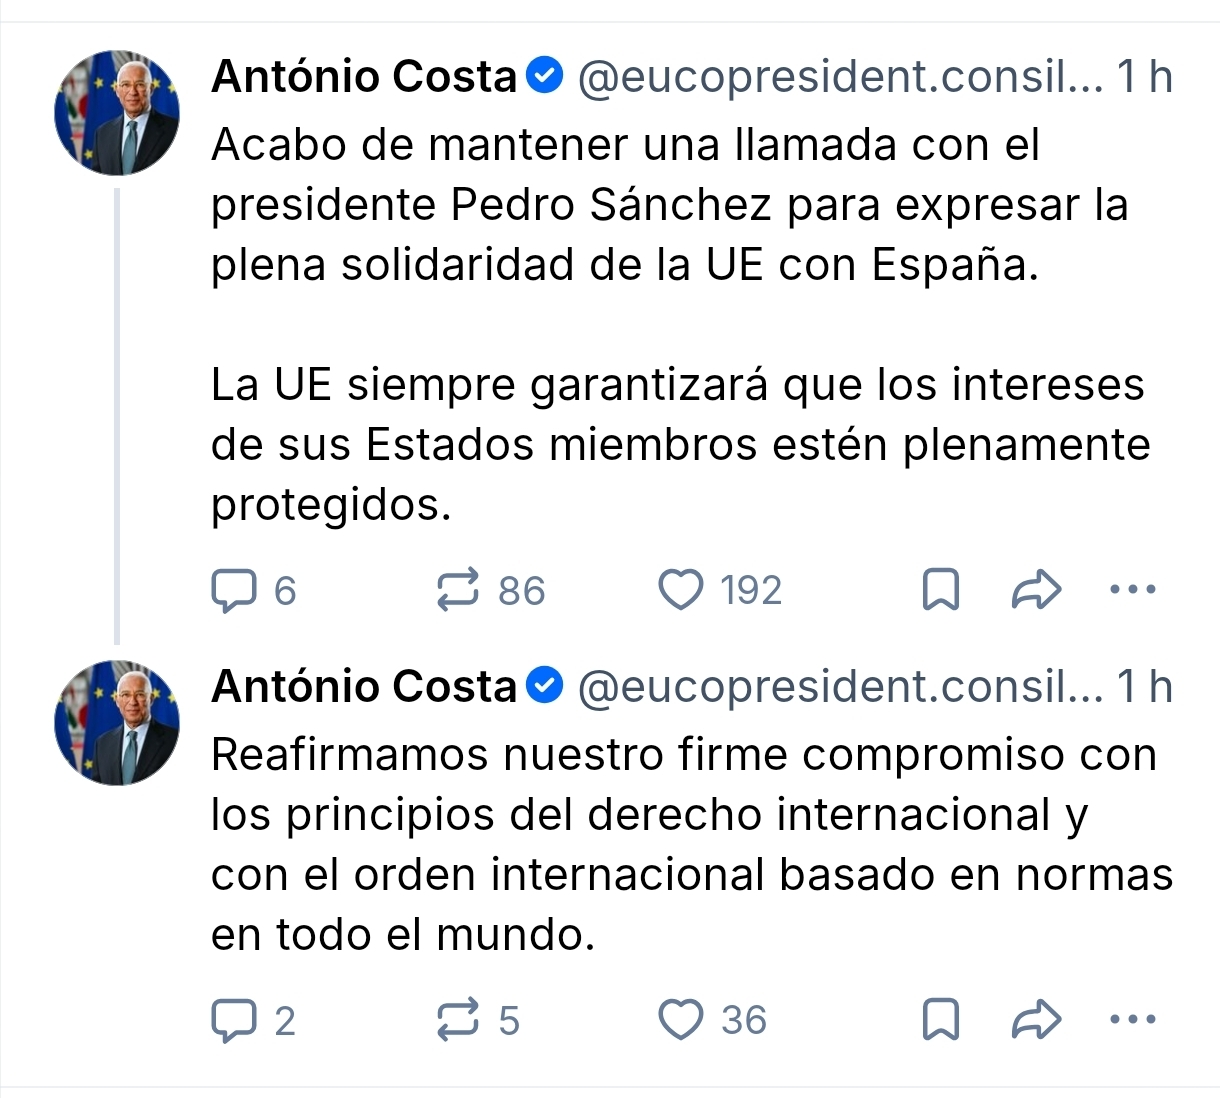Open António Costa's name on the second post
This screenshot has width=1220, height=1098.
pos(364,687)
